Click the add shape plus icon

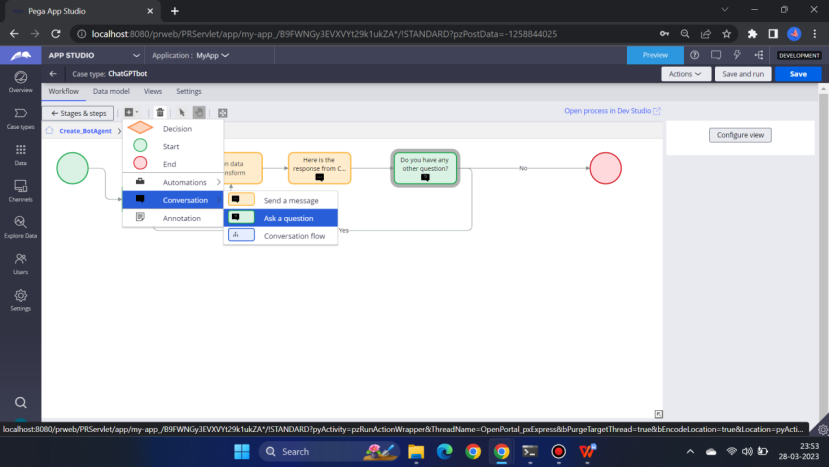[x=131, y=112]
